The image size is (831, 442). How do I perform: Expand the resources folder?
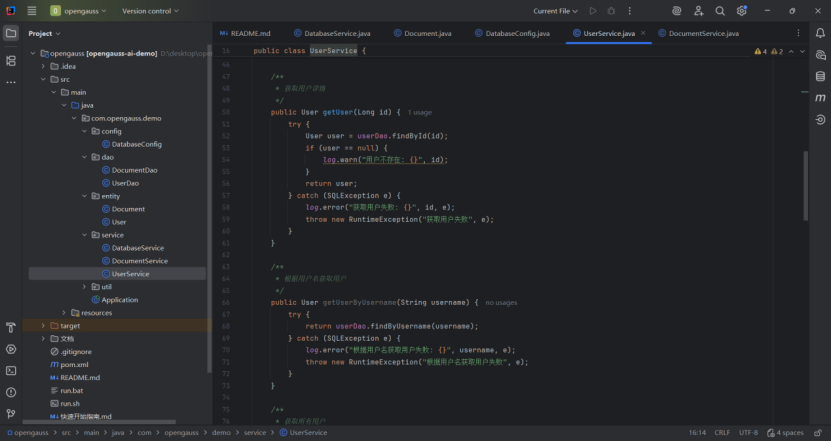pos(64,313)
